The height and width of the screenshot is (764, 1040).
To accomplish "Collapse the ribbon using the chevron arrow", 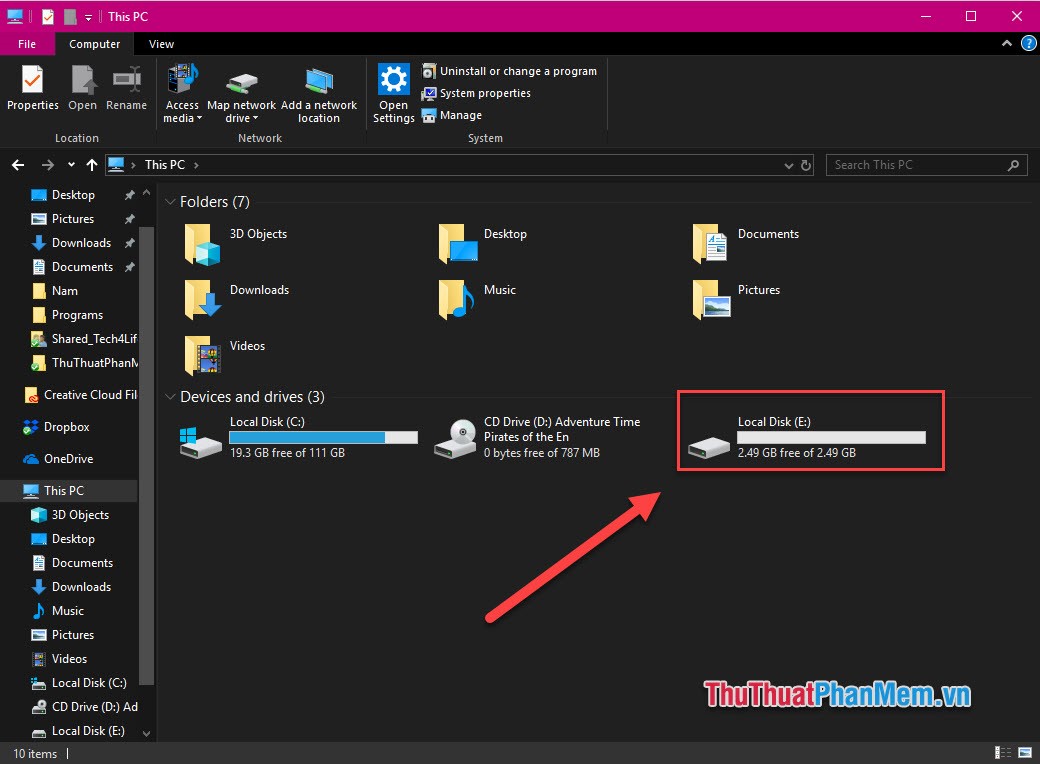I will coord(1005,44).
